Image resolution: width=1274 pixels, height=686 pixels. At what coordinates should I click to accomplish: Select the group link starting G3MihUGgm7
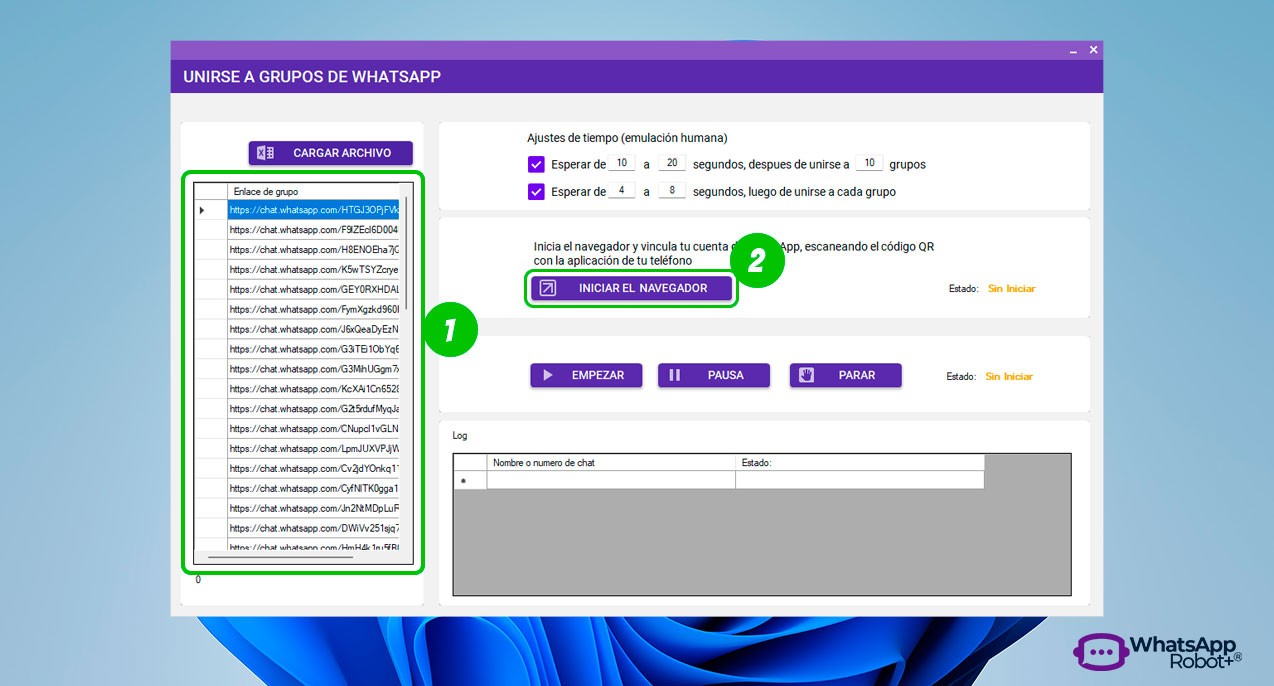point(313,369)
